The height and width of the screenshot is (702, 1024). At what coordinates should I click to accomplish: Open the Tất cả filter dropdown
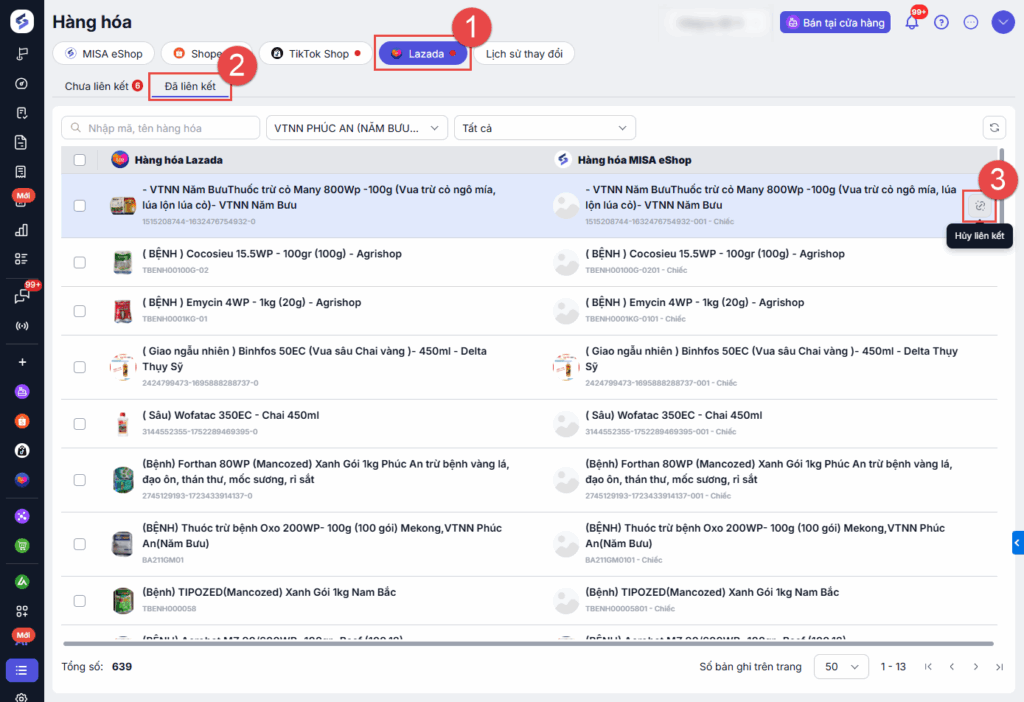tap(545, 128)
